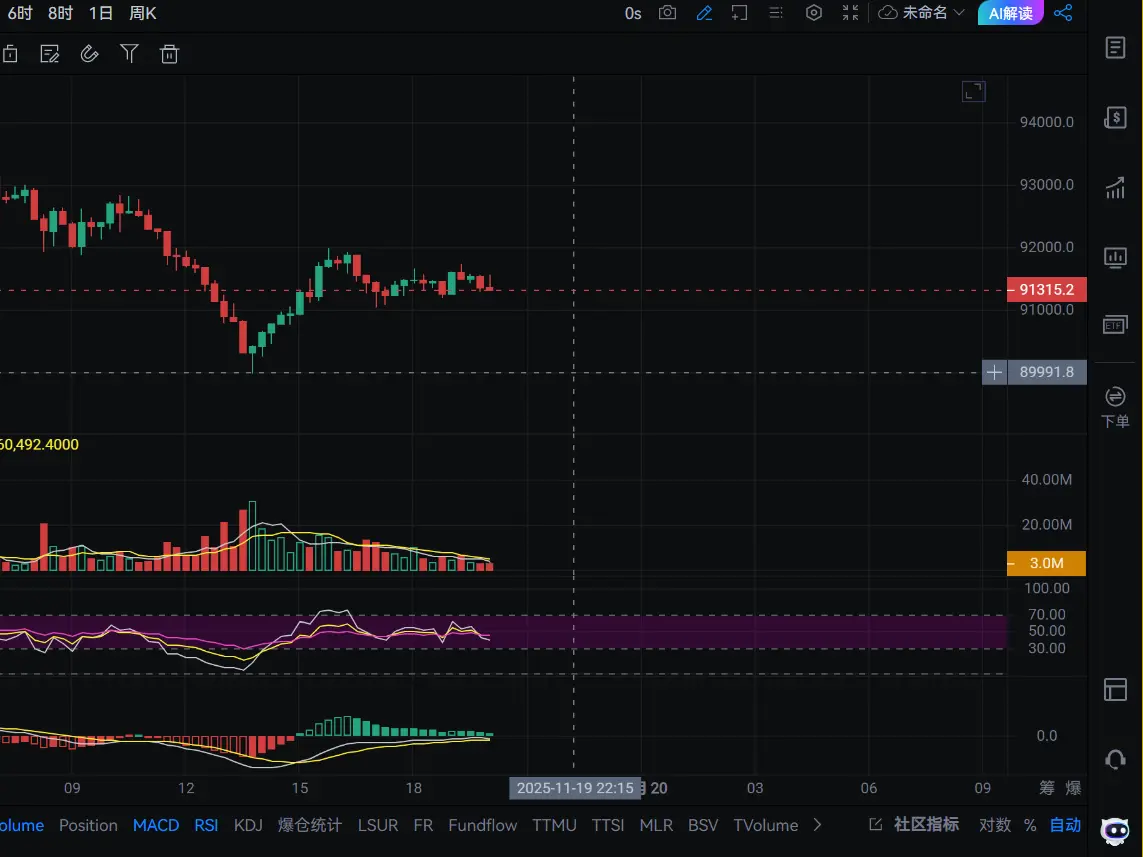Switch scale to percent %

coord(1030,825)
